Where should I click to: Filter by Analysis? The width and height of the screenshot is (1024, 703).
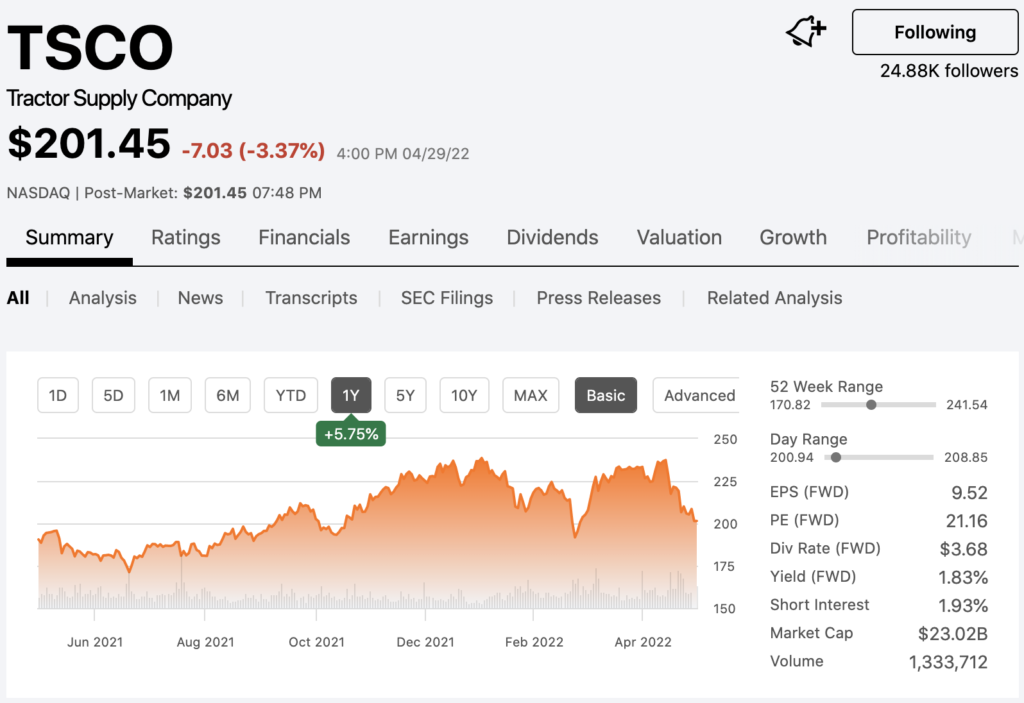point(103,298)
